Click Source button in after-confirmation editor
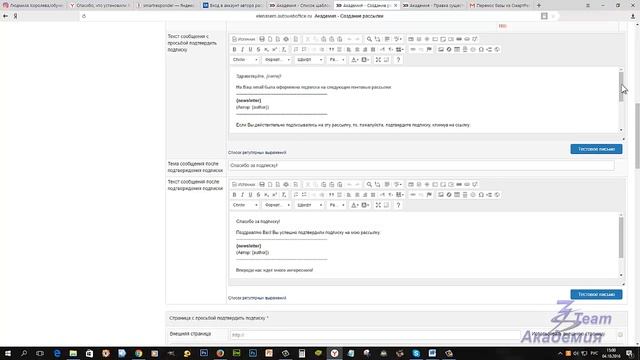Viewport: 640px width, 360px height. [244, 184]
